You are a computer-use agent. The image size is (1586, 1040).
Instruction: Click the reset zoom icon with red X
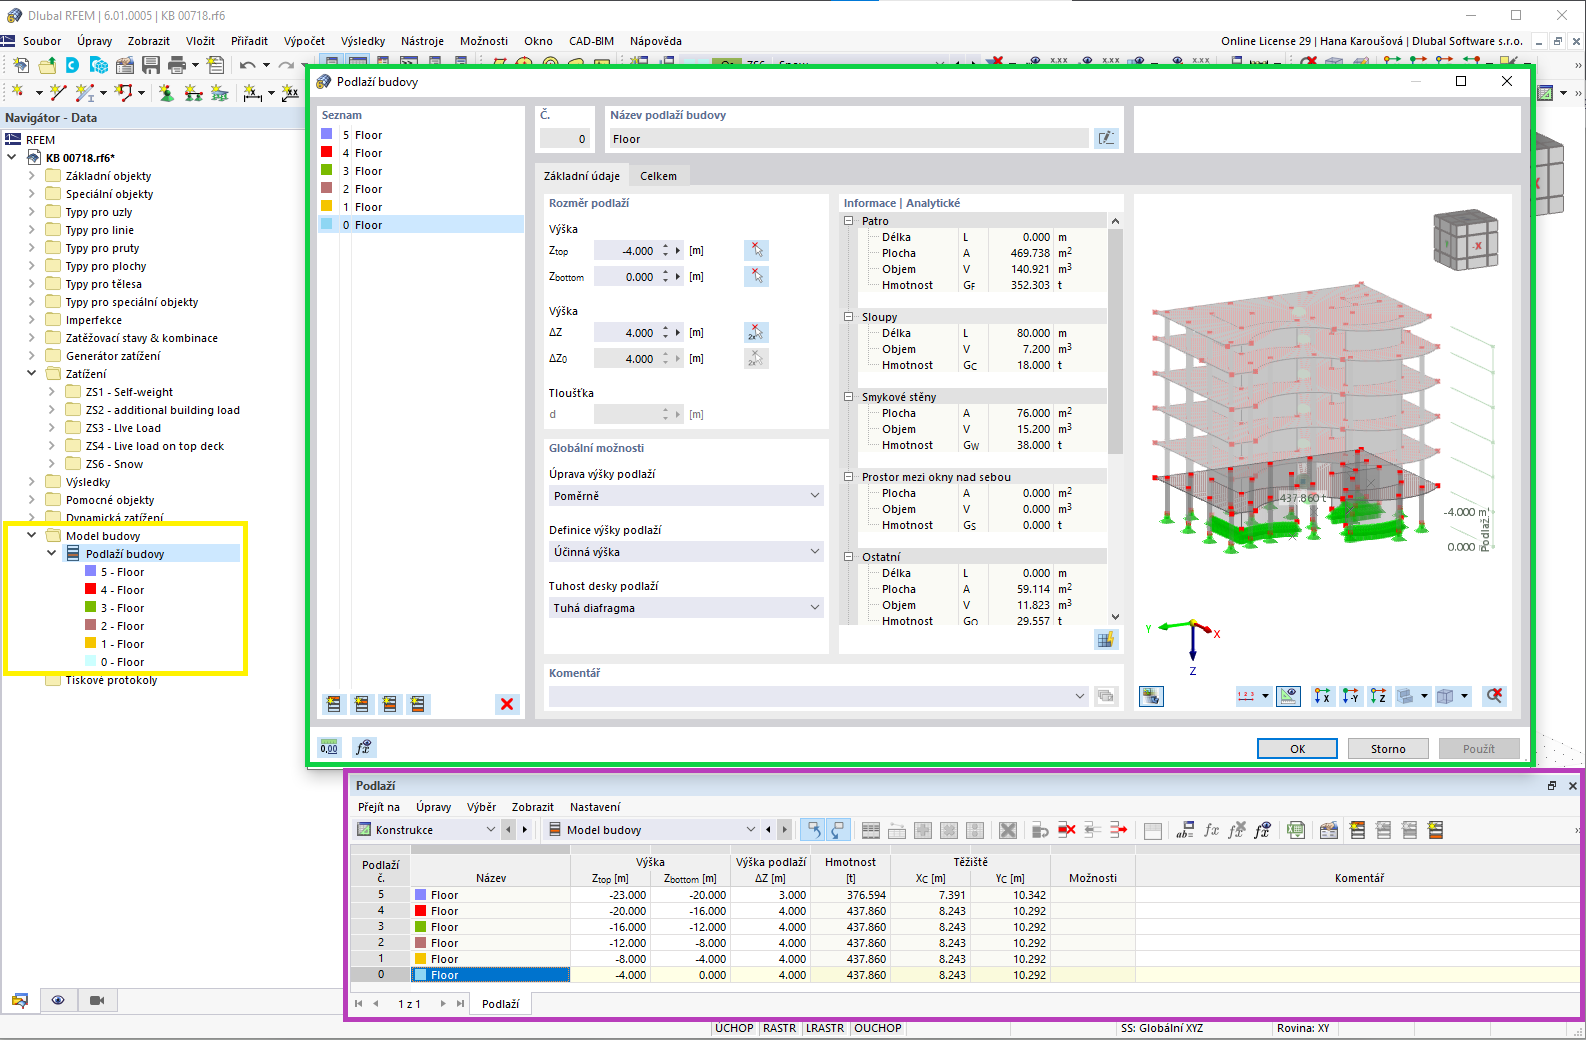pos(1494,696)
